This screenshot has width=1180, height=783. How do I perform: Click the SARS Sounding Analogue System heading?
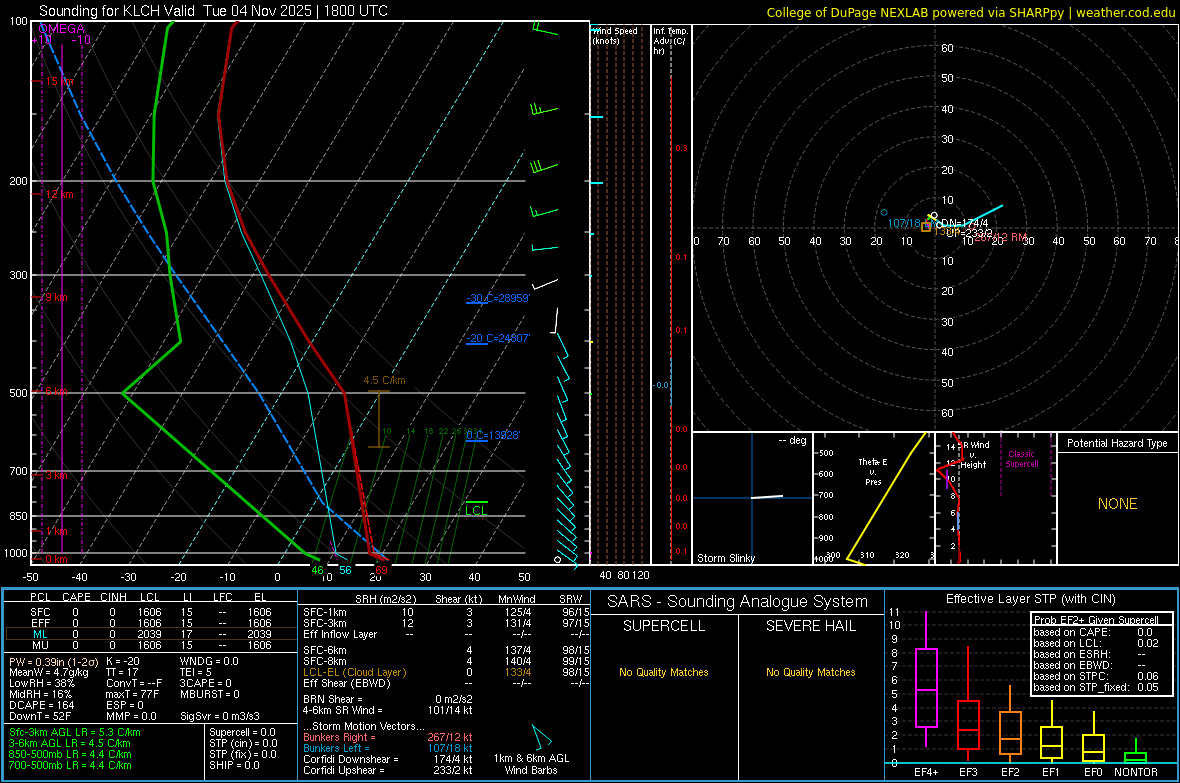737,602
